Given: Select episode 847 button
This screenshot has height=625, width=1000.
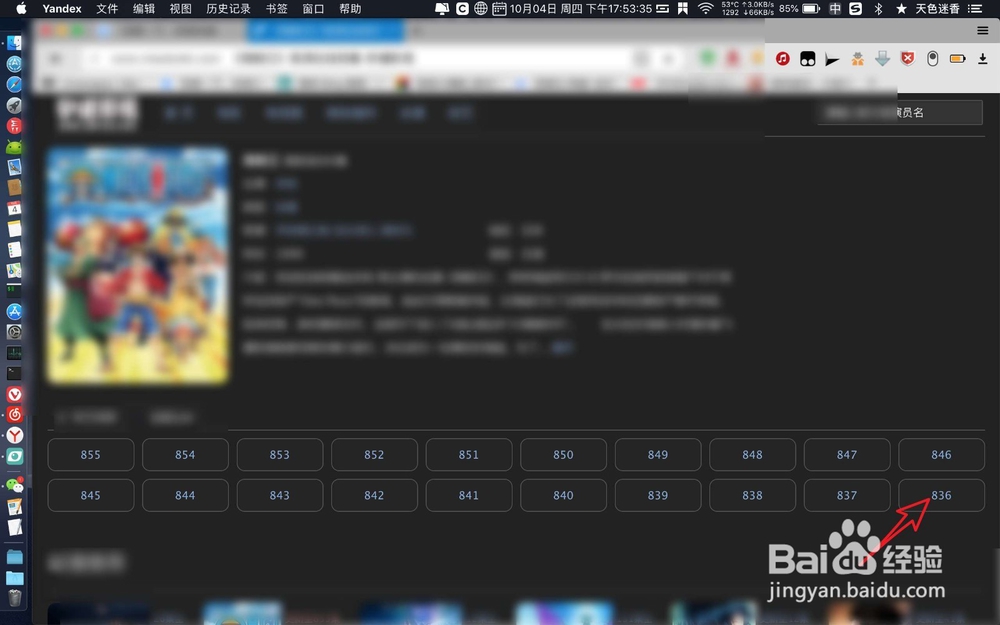Looking at the screenshot, I should [x=847, y=455].
